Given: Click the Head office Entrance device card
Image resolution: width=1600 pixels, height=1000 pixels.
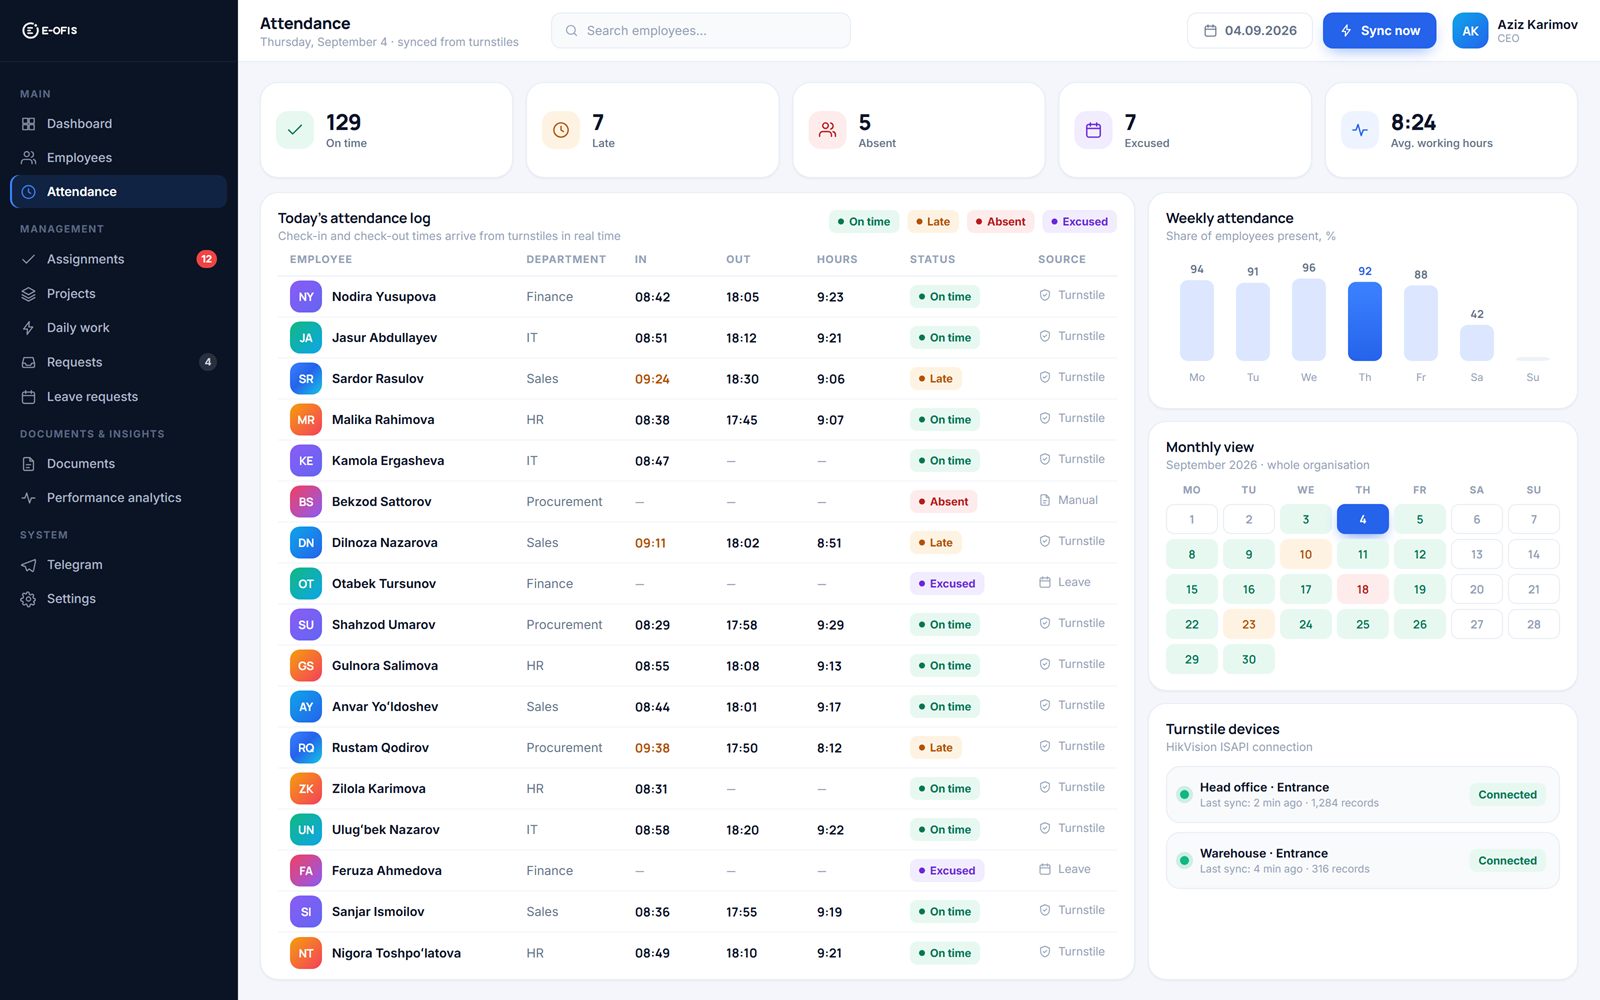Looking at the screenshot, I should [x=1363, y=795].
